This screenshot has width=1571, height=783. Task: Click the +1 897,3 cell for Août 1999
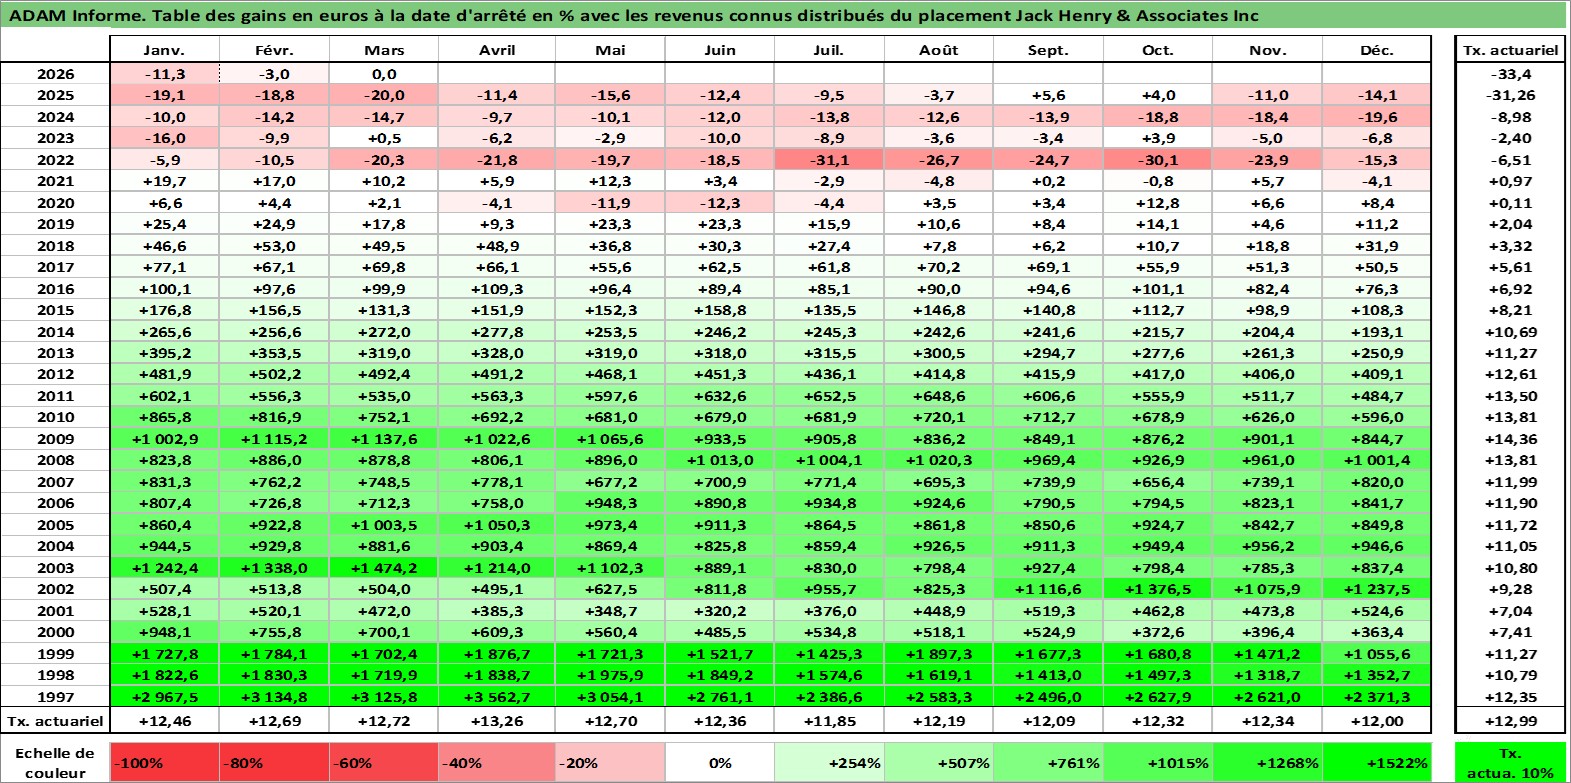939,654
